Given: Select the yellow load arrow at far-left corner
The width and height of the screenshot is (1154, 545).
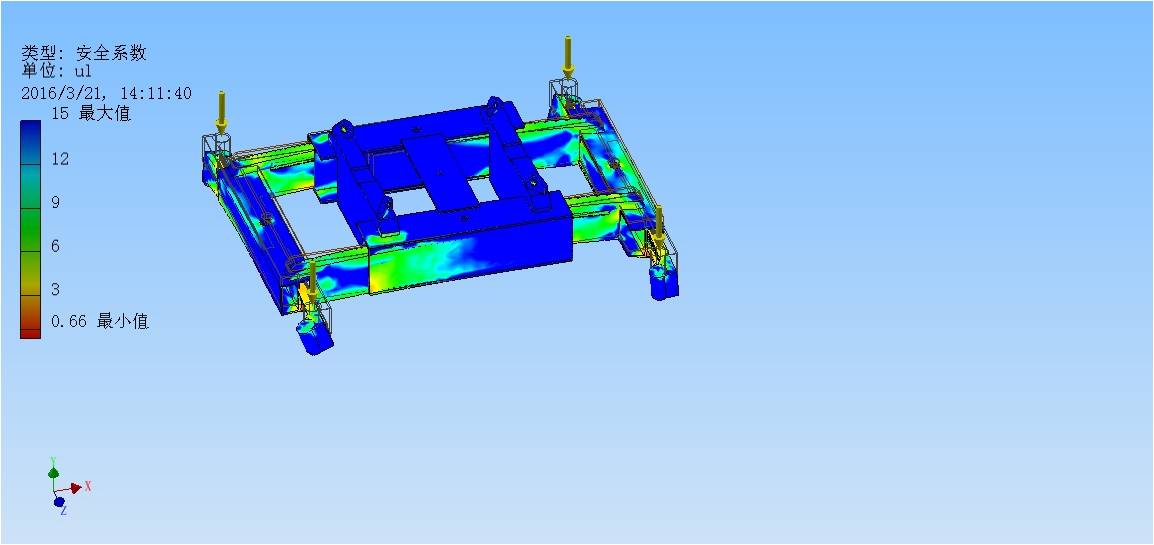Looking at the screenshot, I should point(221,112).
